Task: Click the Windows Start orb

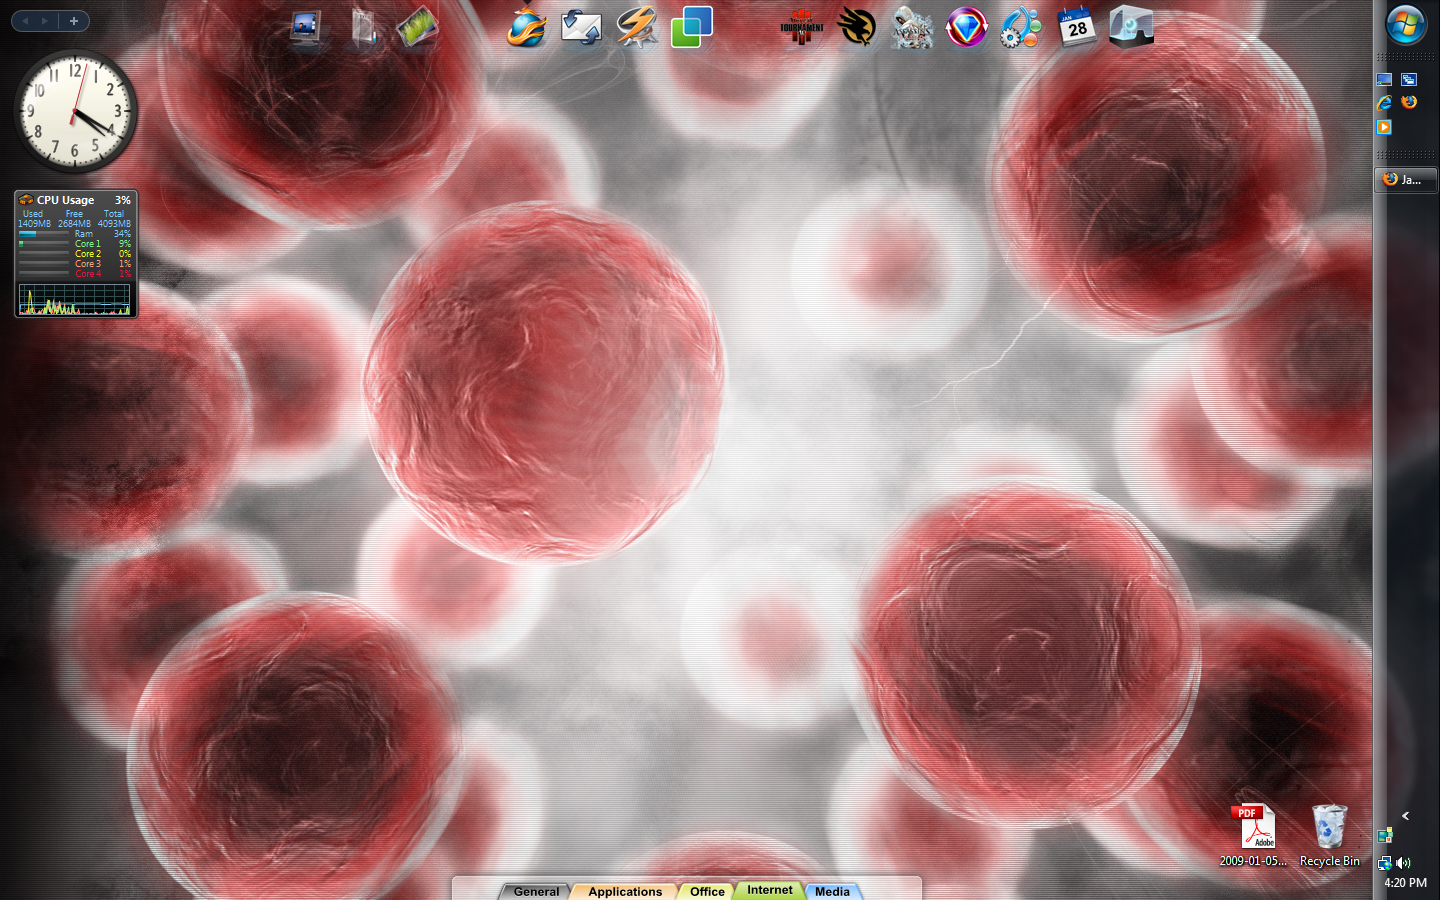Action: pos(1405,26)
